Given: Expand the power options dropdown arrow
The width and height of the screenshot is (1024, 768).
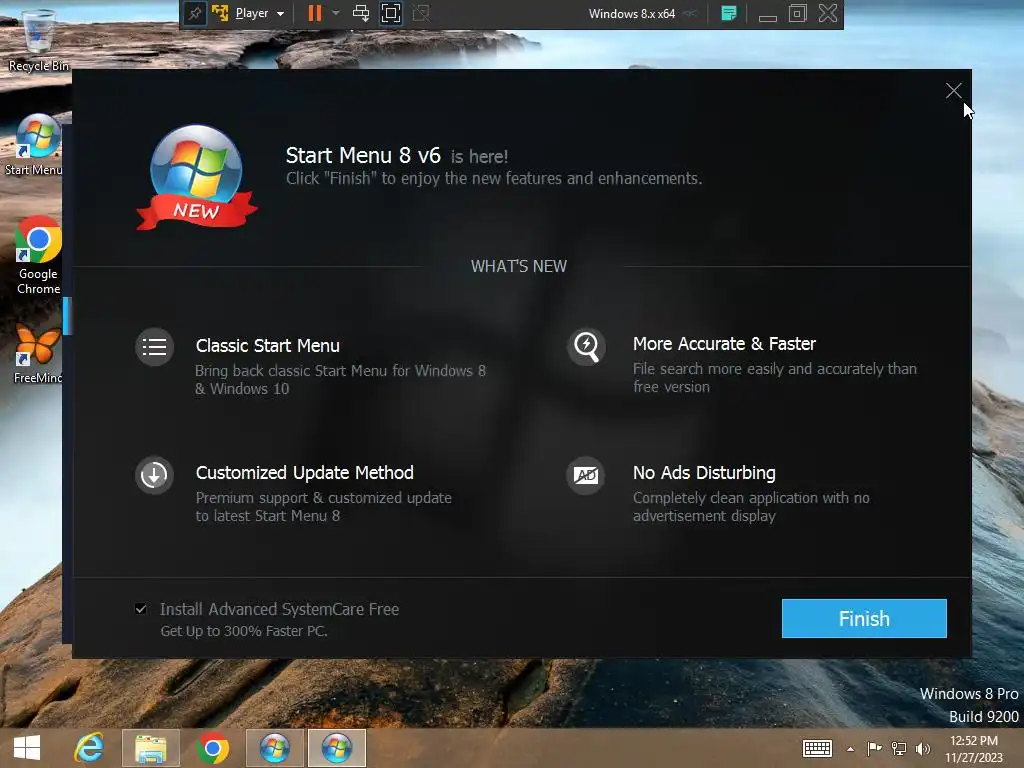Looking at the screenshot, I should click(x=336, y=13).
